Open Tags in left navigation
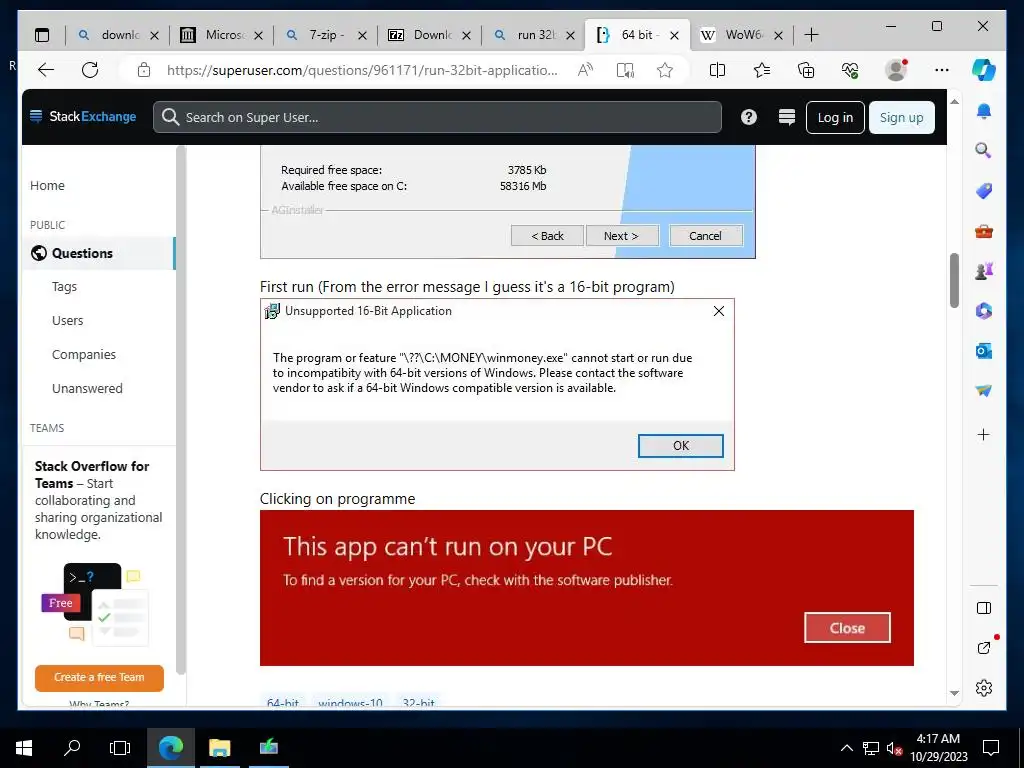 click(64, 287)
